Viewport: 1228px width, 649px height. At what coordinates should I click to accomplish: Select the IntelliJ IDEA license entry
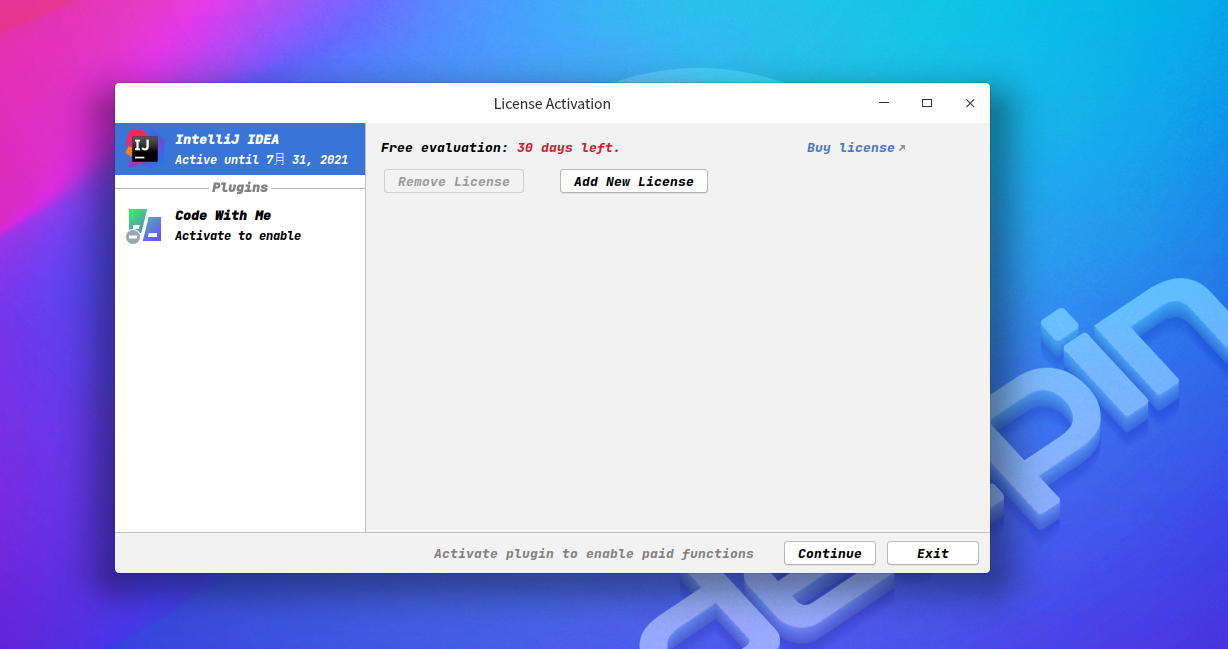click(x=240, y=149)
